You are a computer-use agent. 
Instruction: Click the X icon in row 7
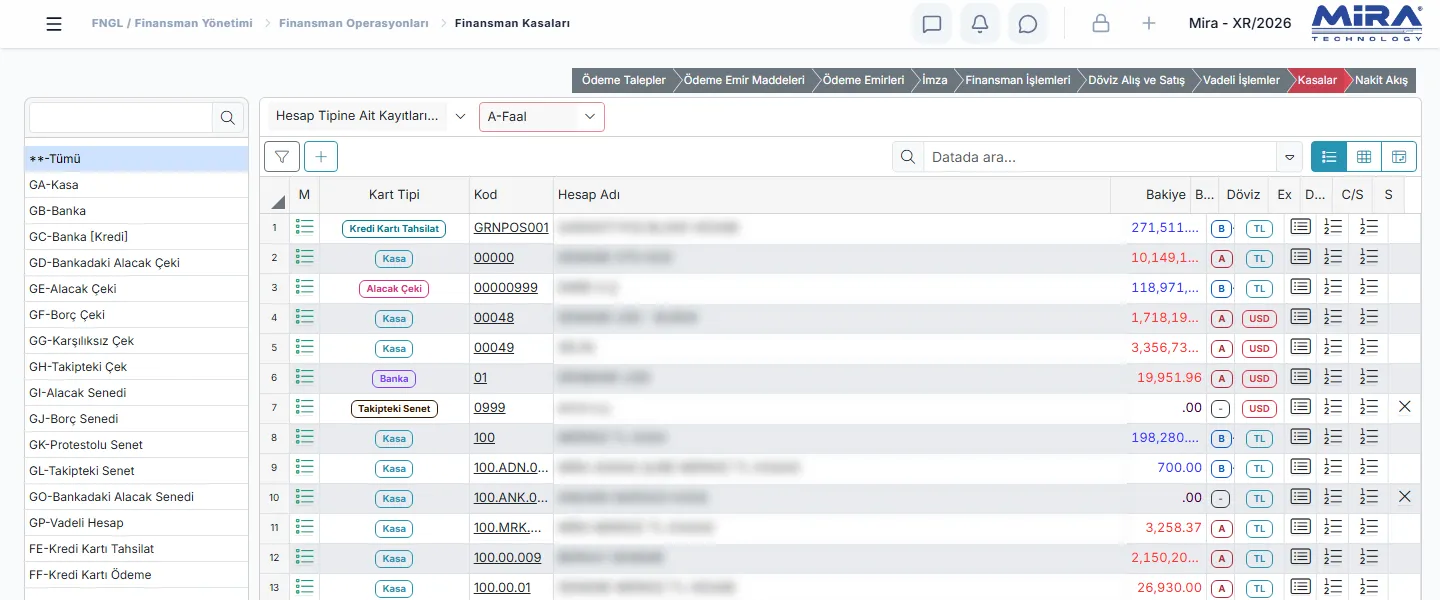[1404, 407]
